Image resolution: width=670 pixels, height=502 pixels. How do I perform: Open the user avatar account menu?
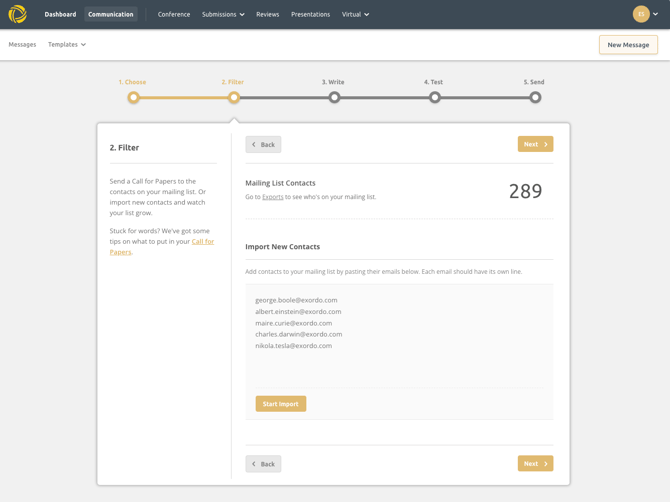645,14
